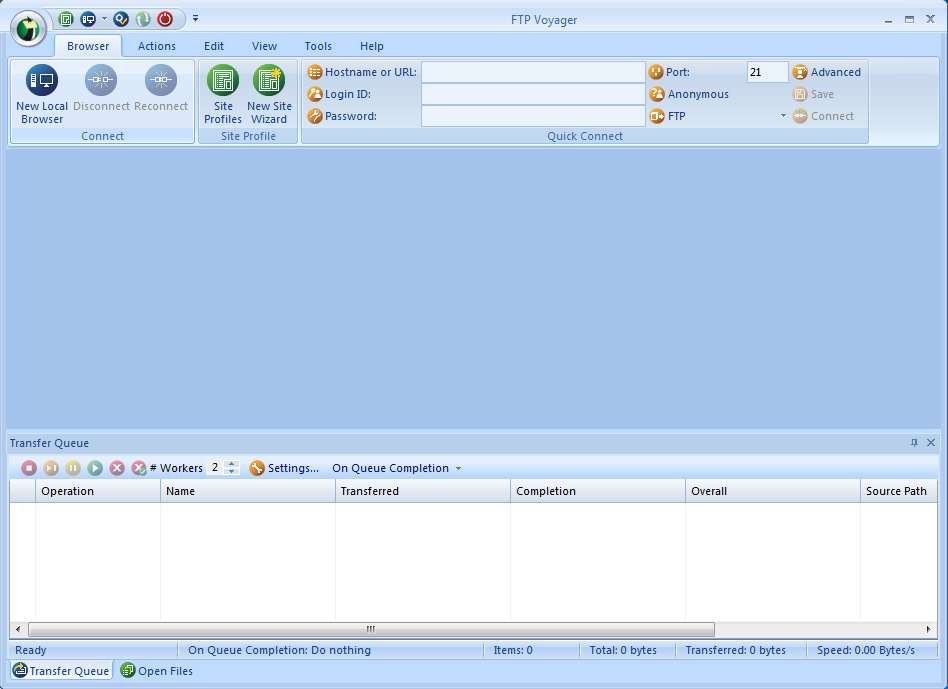Decrease the number of Workers
Image resolution: width=948 pixels, height=689 pixels.
[x=232, y=471]
